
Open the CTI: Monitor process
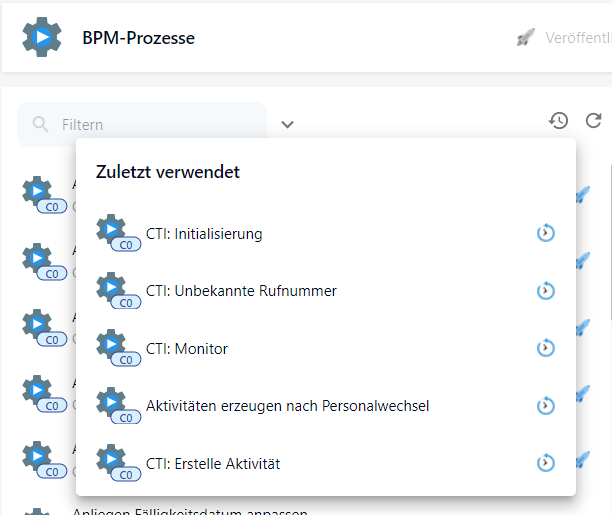click(x=187, y=349)
